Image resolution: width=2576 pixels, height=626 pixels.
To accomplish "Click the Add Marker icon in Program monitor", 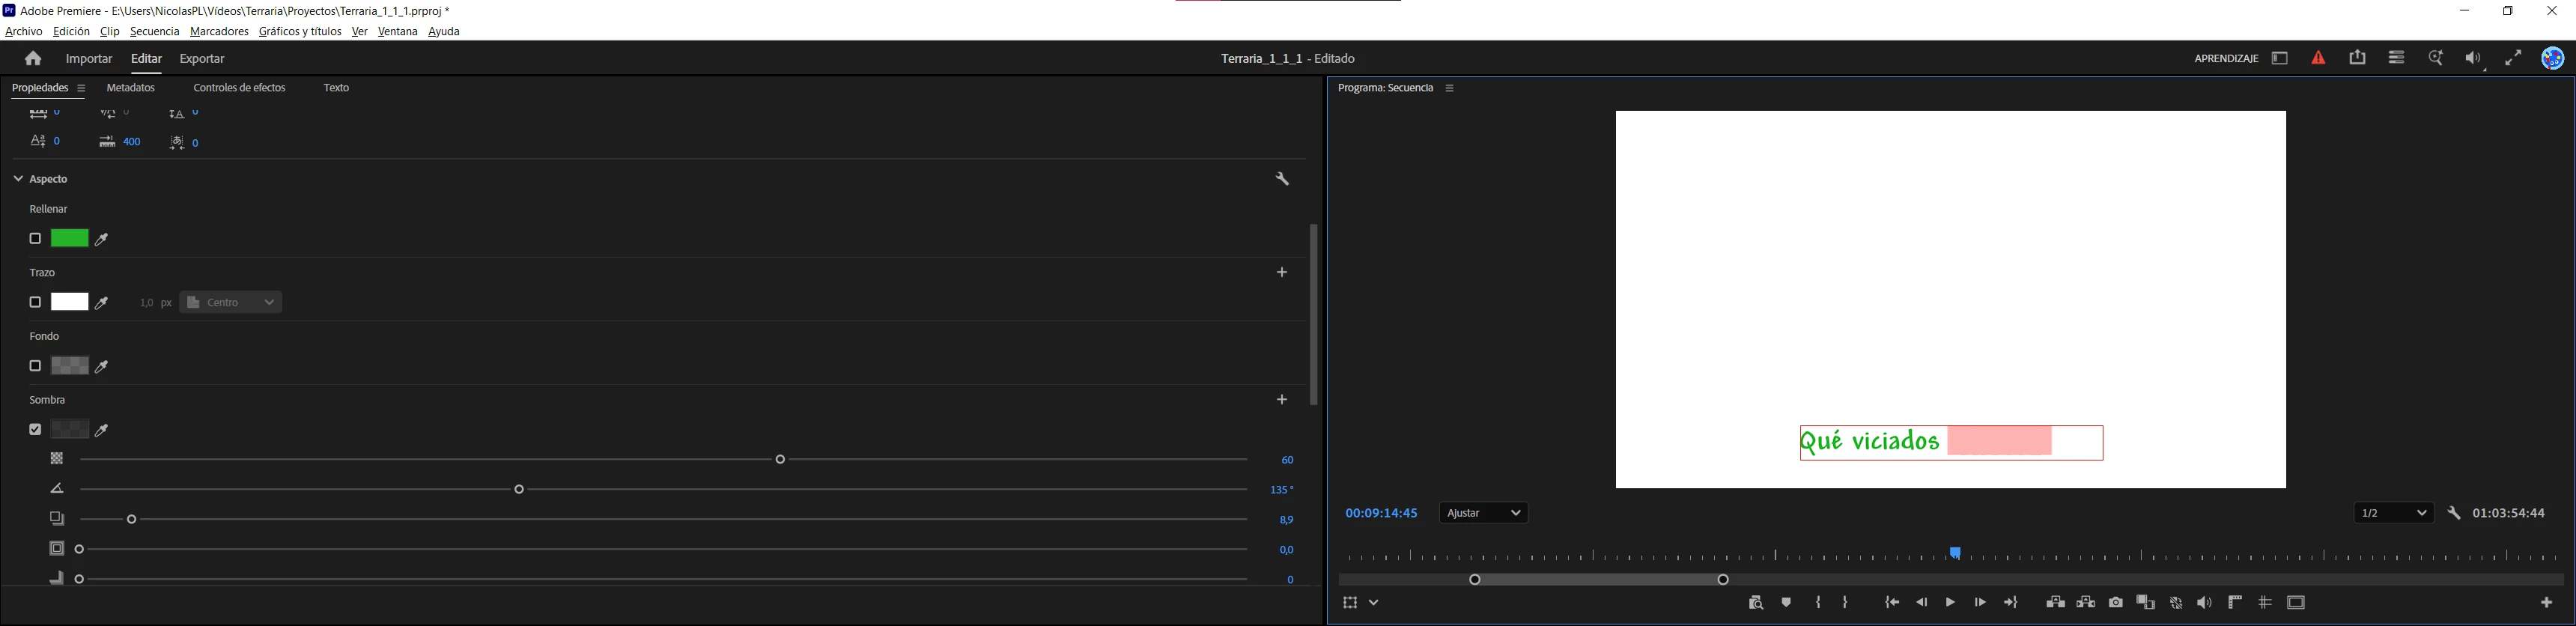I will 1787,603.
